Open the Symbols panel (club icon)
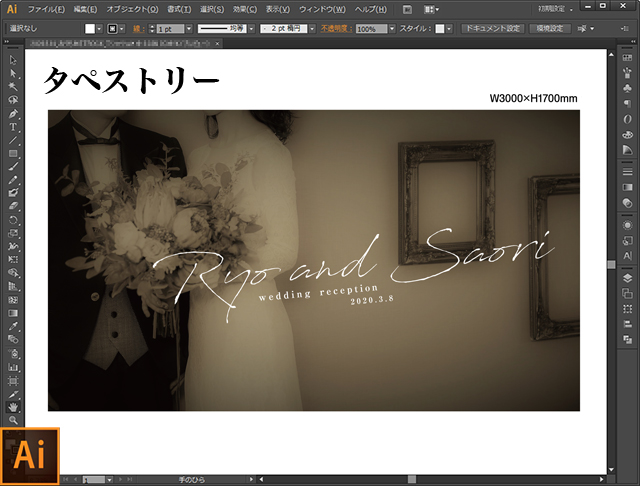The height and width of the screenshot is (486, 640). (627, 88)
